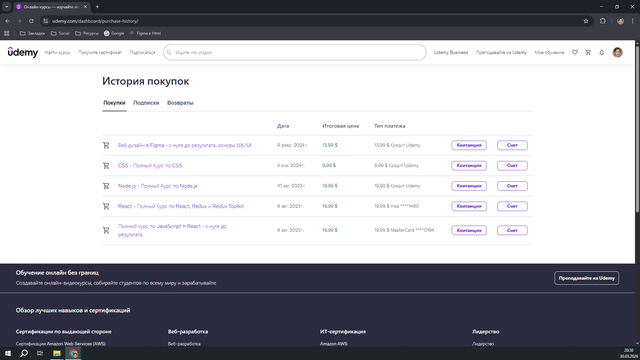Open the Figma web design course link

click(x=184, y=145)
